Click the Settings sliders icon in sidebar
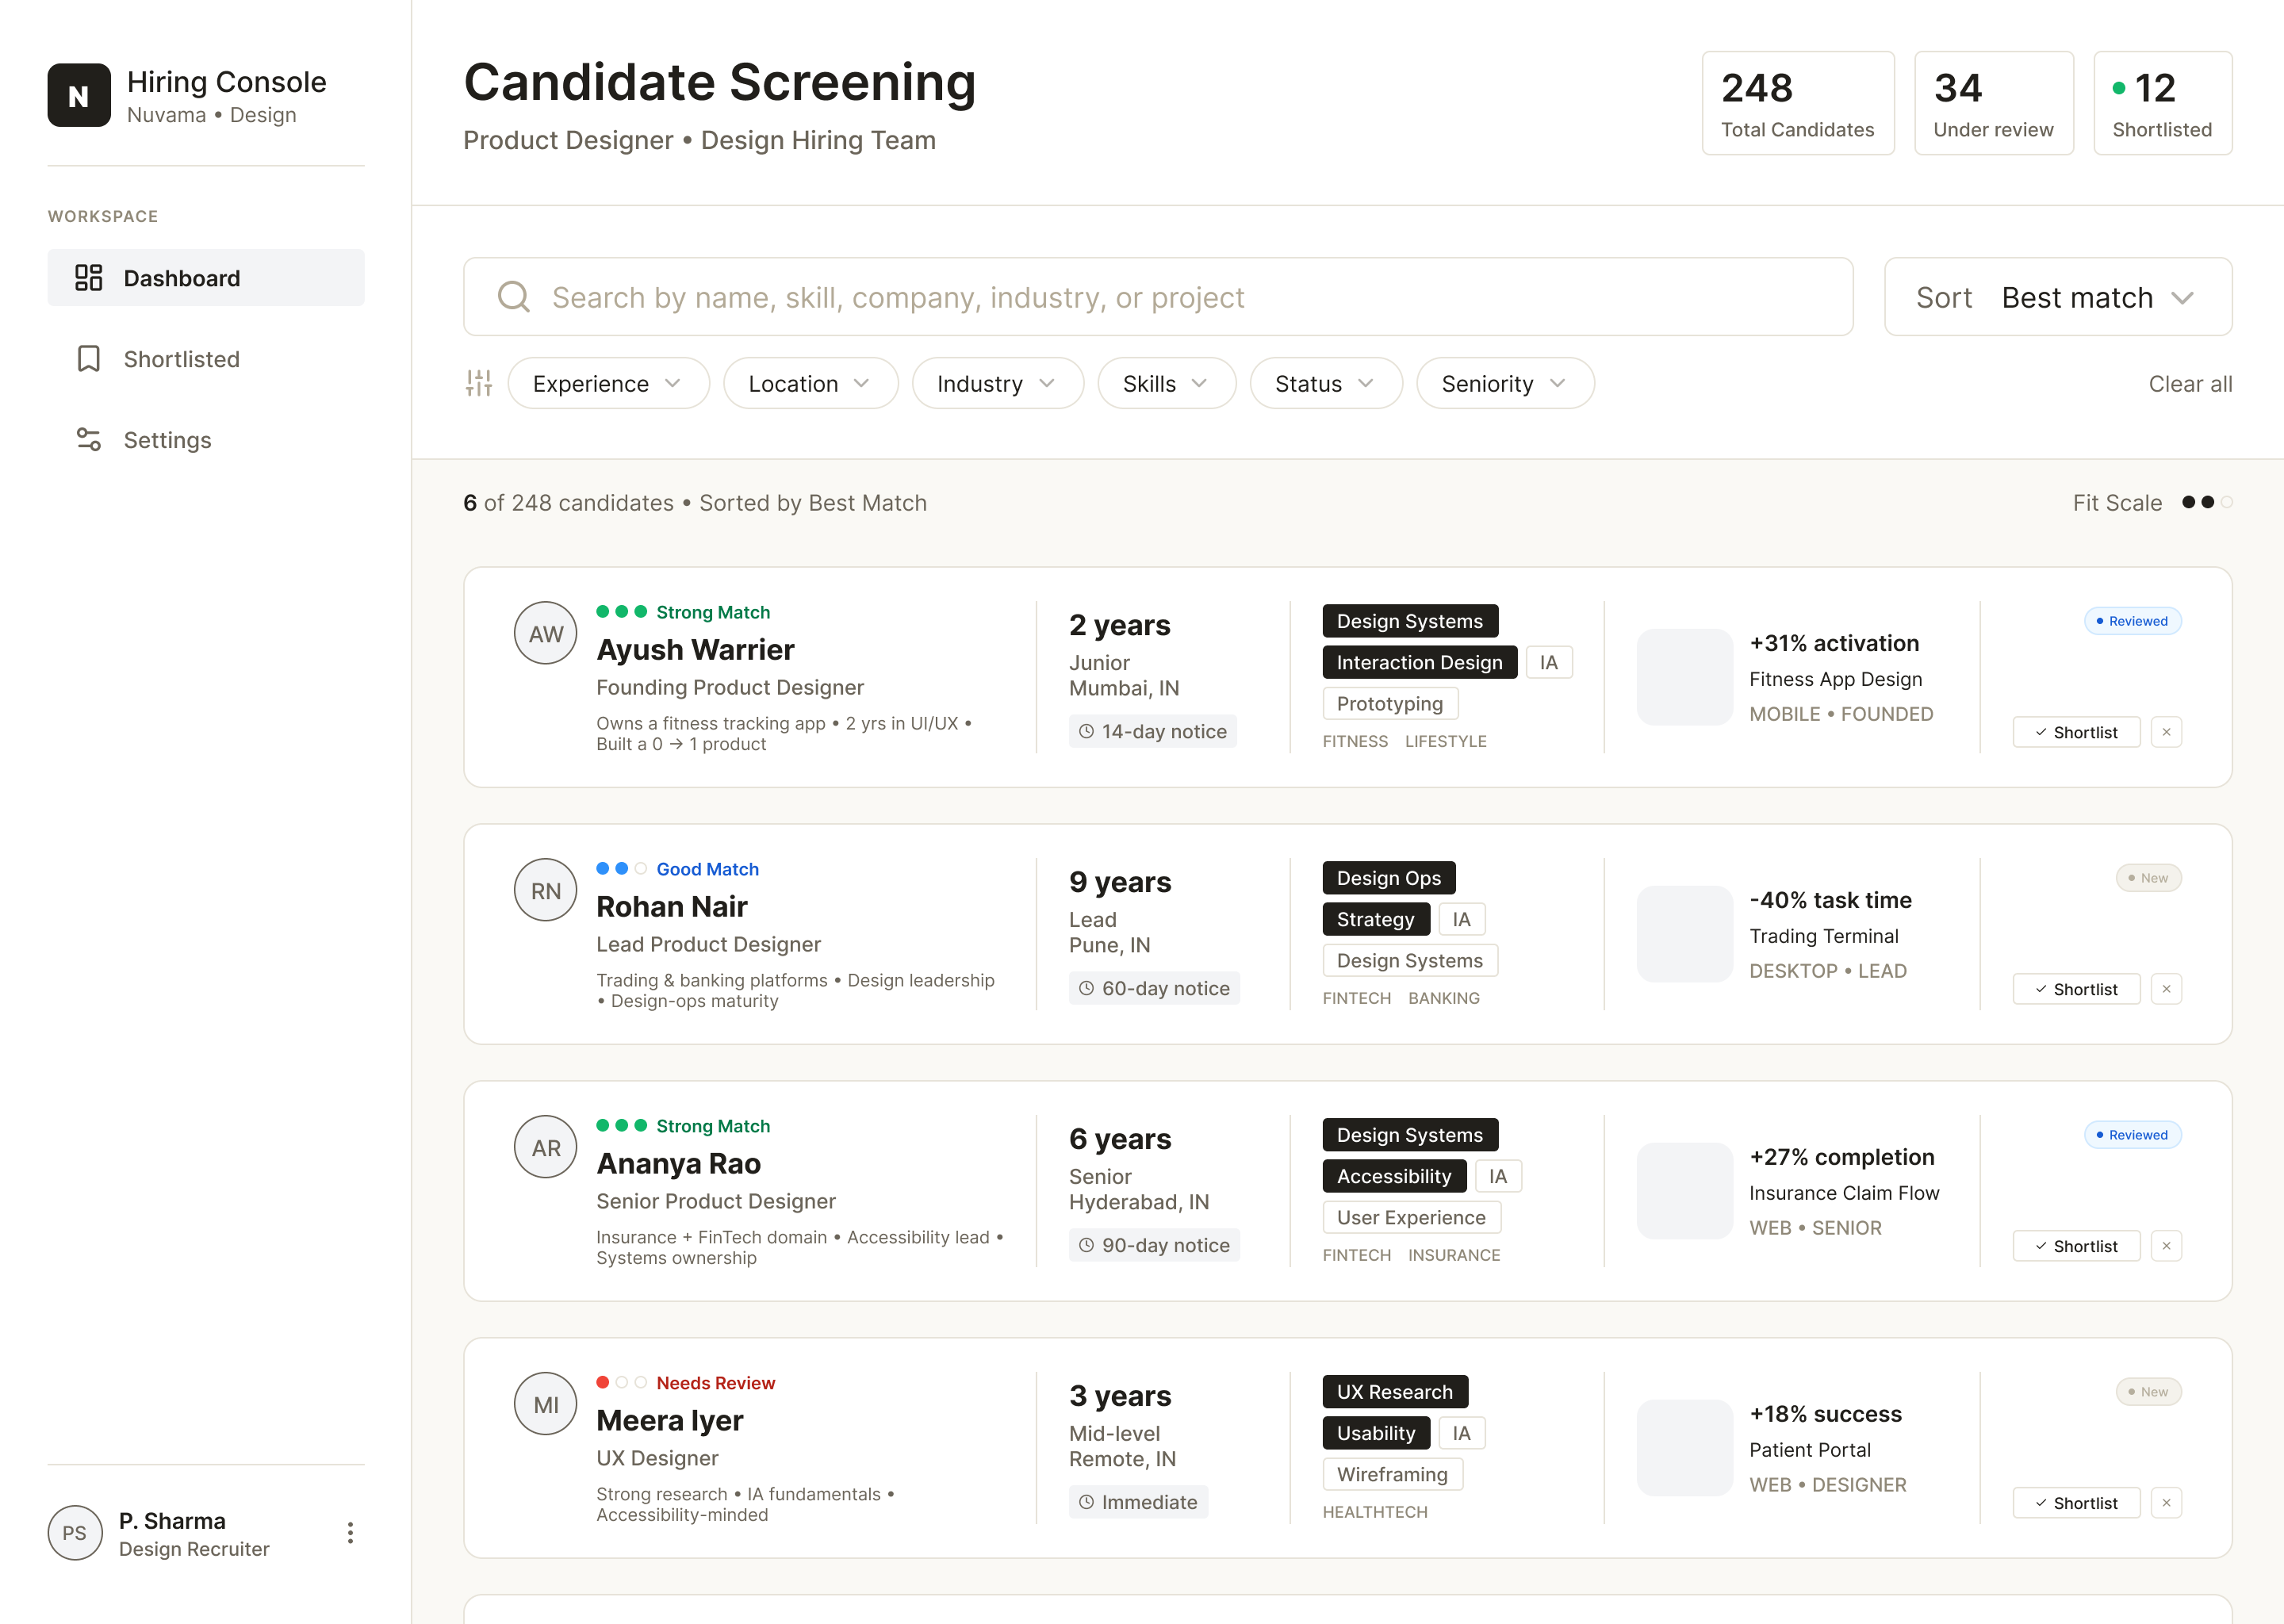Viewport: 2284px width, 1624px height. (89, 440)
